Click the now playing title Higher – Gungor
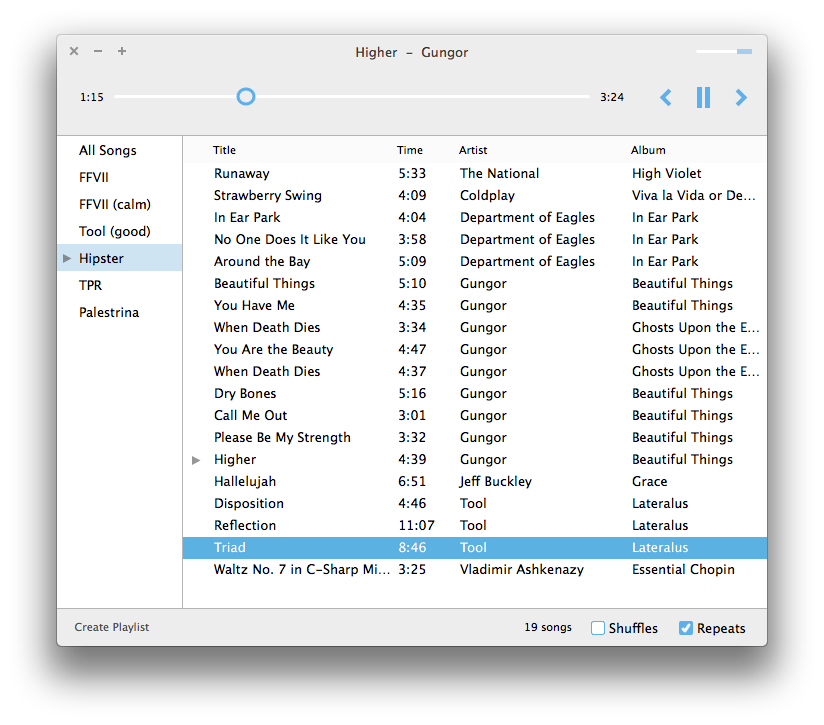Viewport: 824px width, 725px height. [411, 53]
